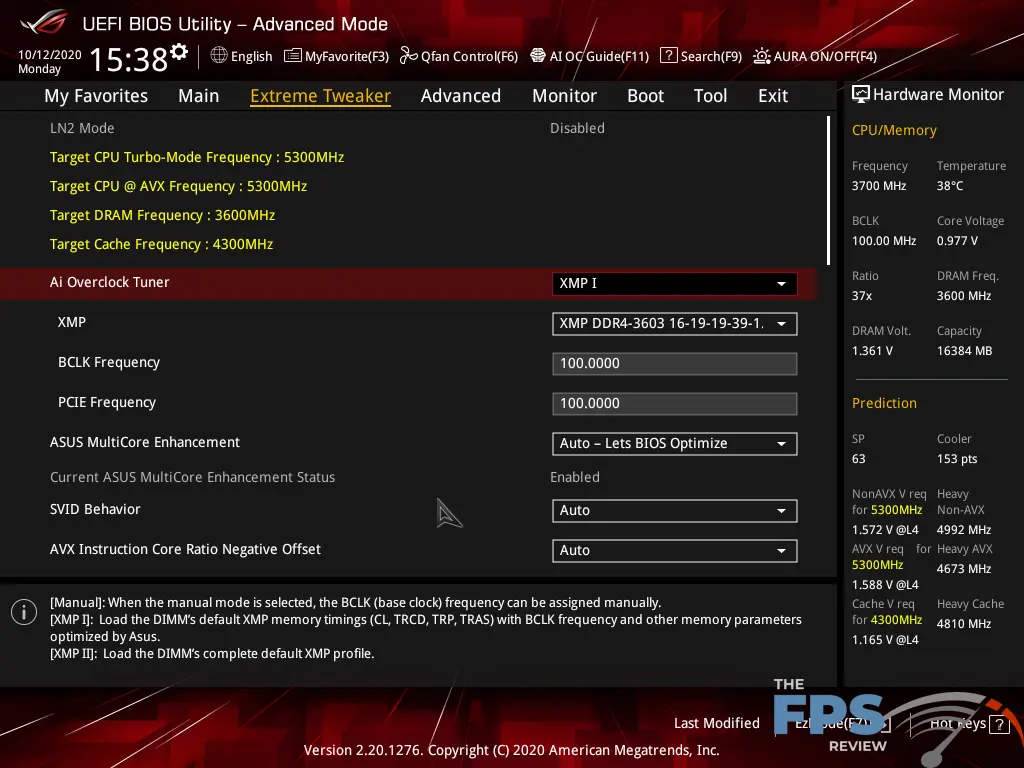The width and height of the screenshot is (1024, 768).
Task: Change the BIOS language from English
Action: click(241, 56)
